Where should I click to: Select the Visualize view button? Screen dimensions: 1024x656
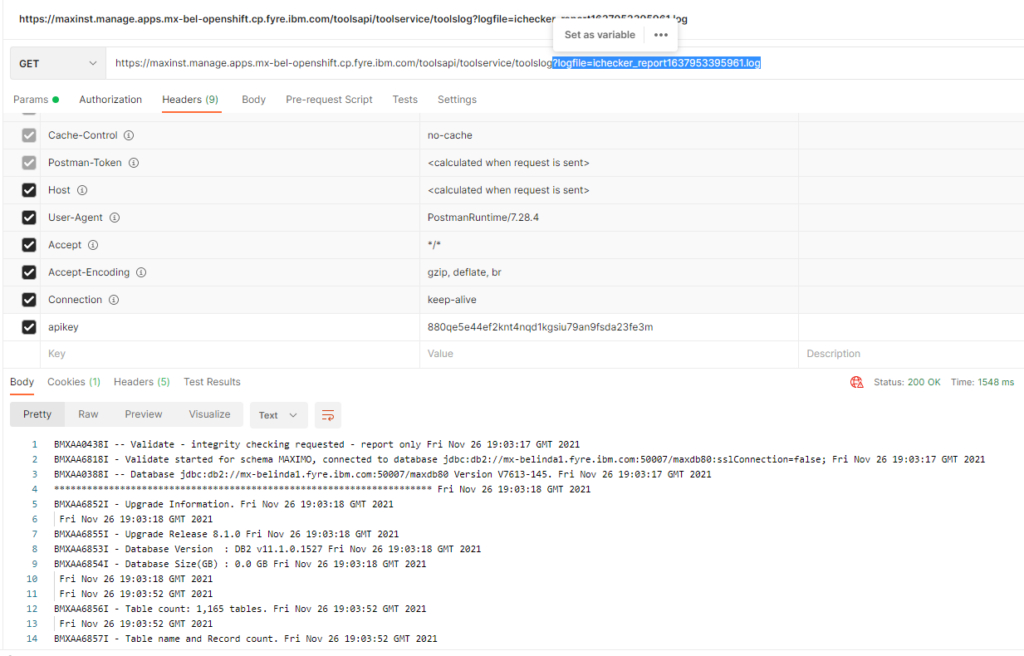[x=210, y=414]
